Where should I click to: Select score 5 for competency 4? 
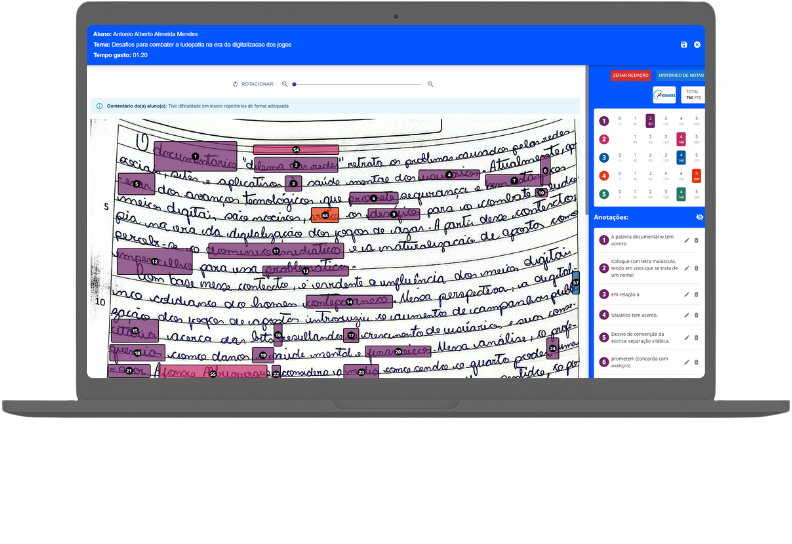pyautogui.click(x=696, y=175)
